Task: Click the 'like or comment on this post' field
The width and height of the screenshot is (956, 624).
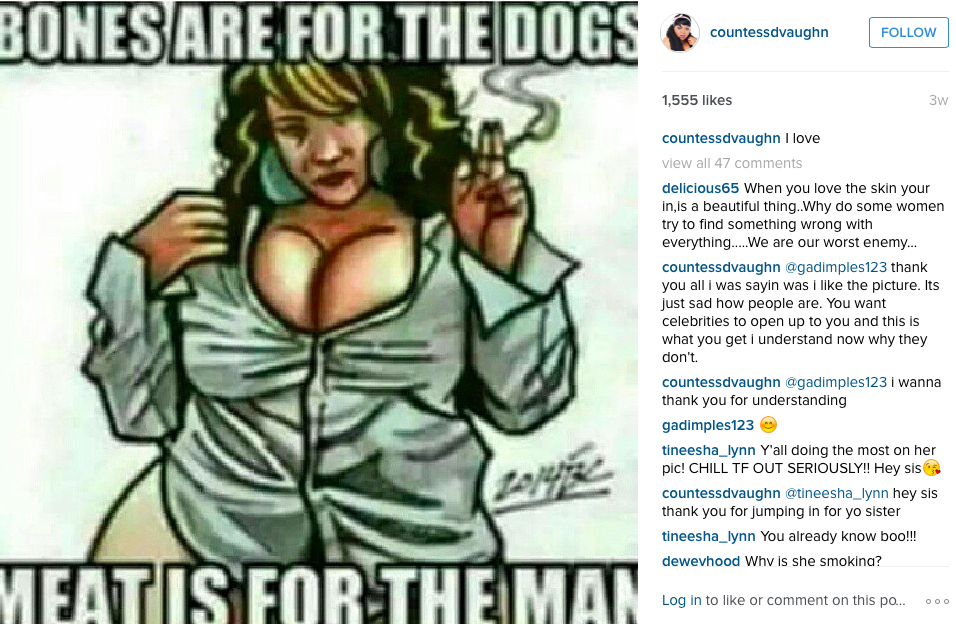Action: 805,601
